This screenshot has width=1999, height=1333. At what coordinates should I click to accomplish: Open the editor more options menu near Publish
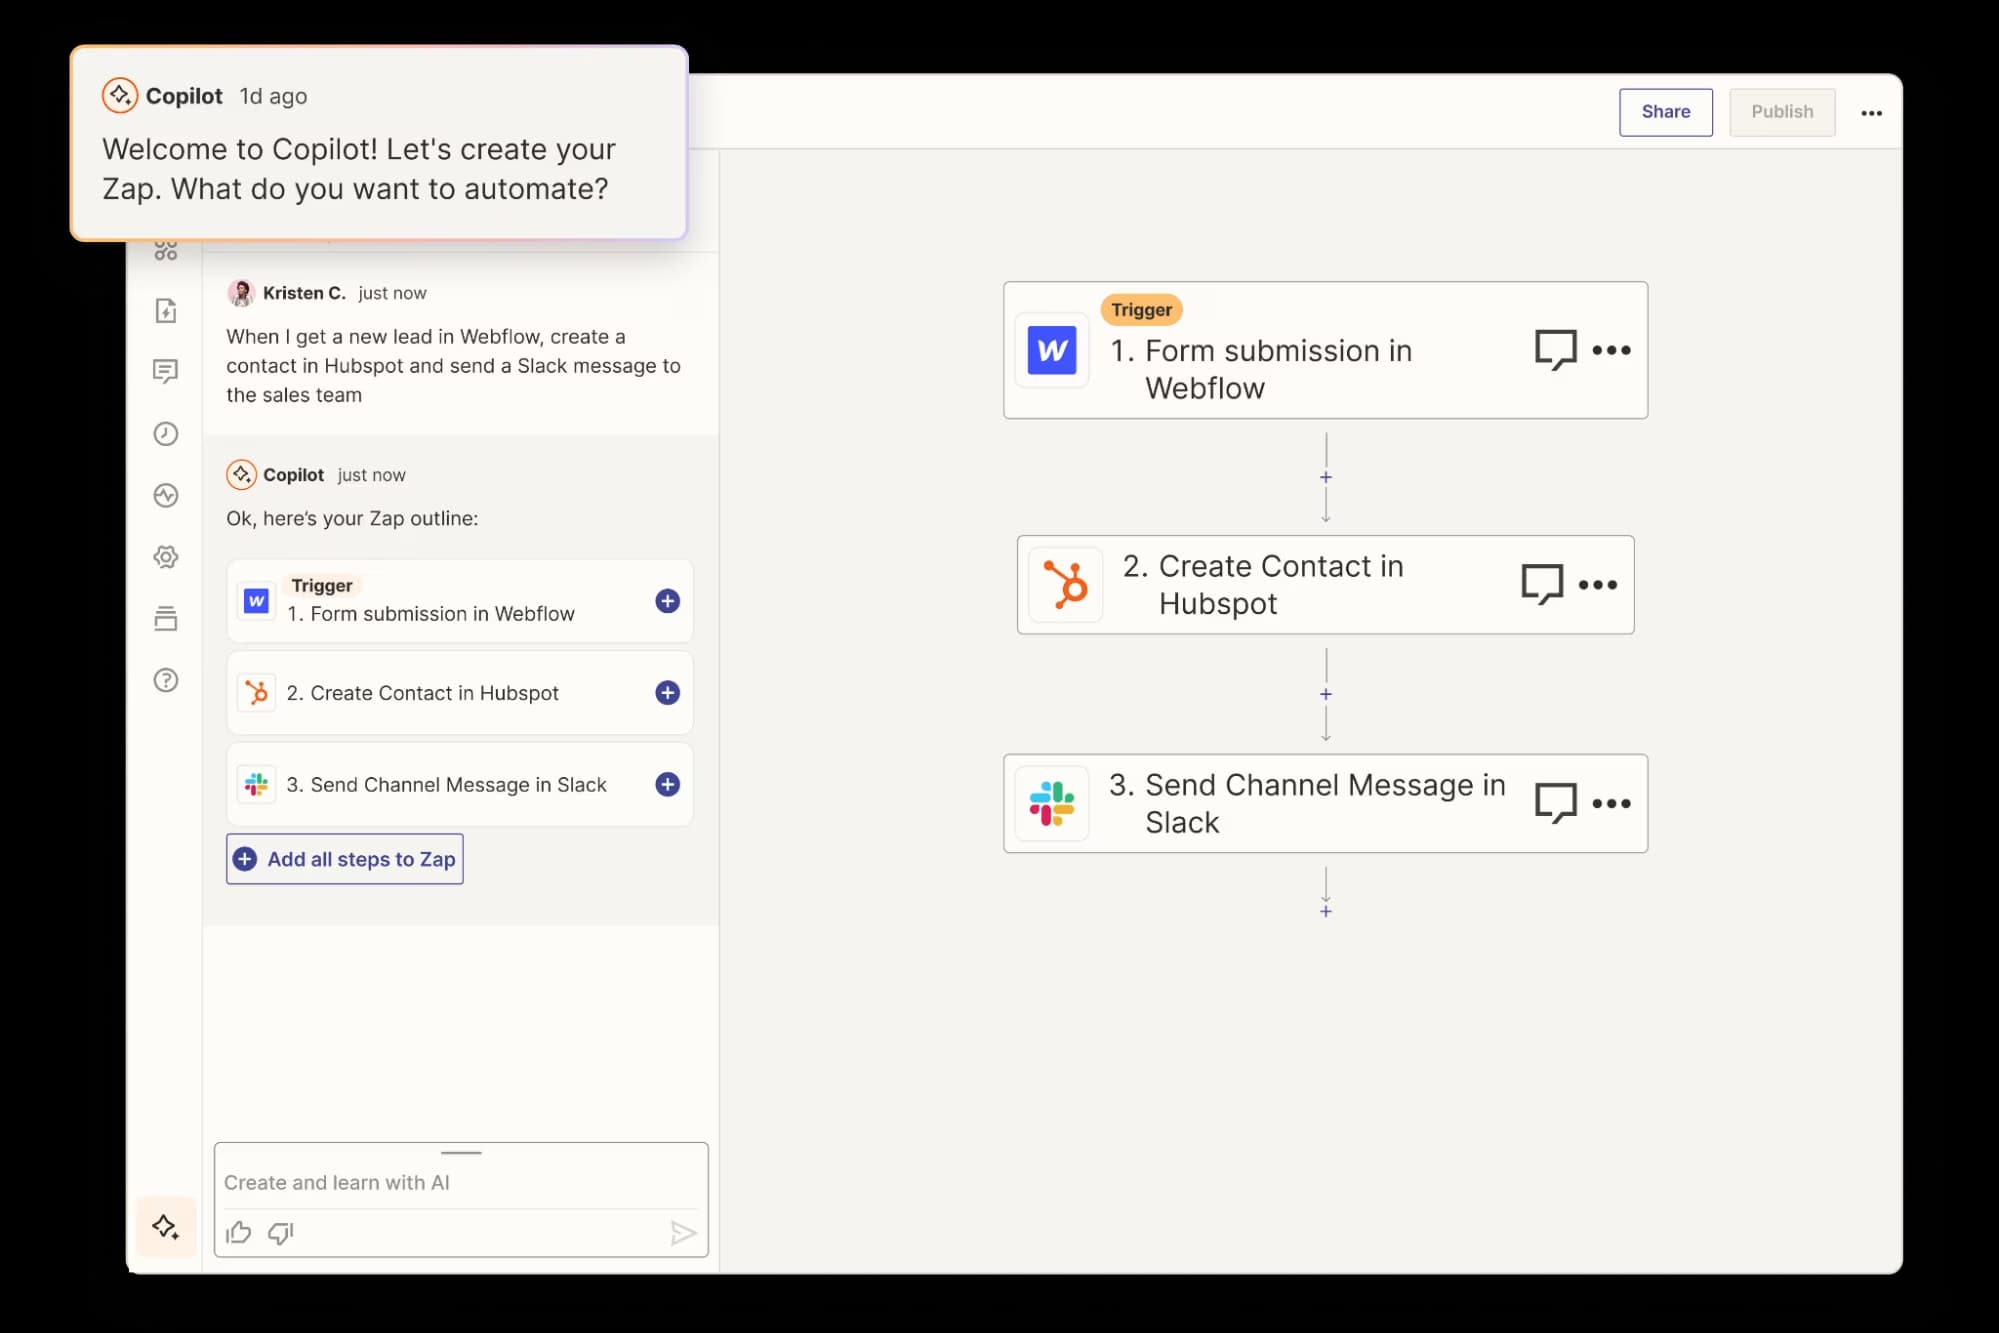click(1872, 113)
